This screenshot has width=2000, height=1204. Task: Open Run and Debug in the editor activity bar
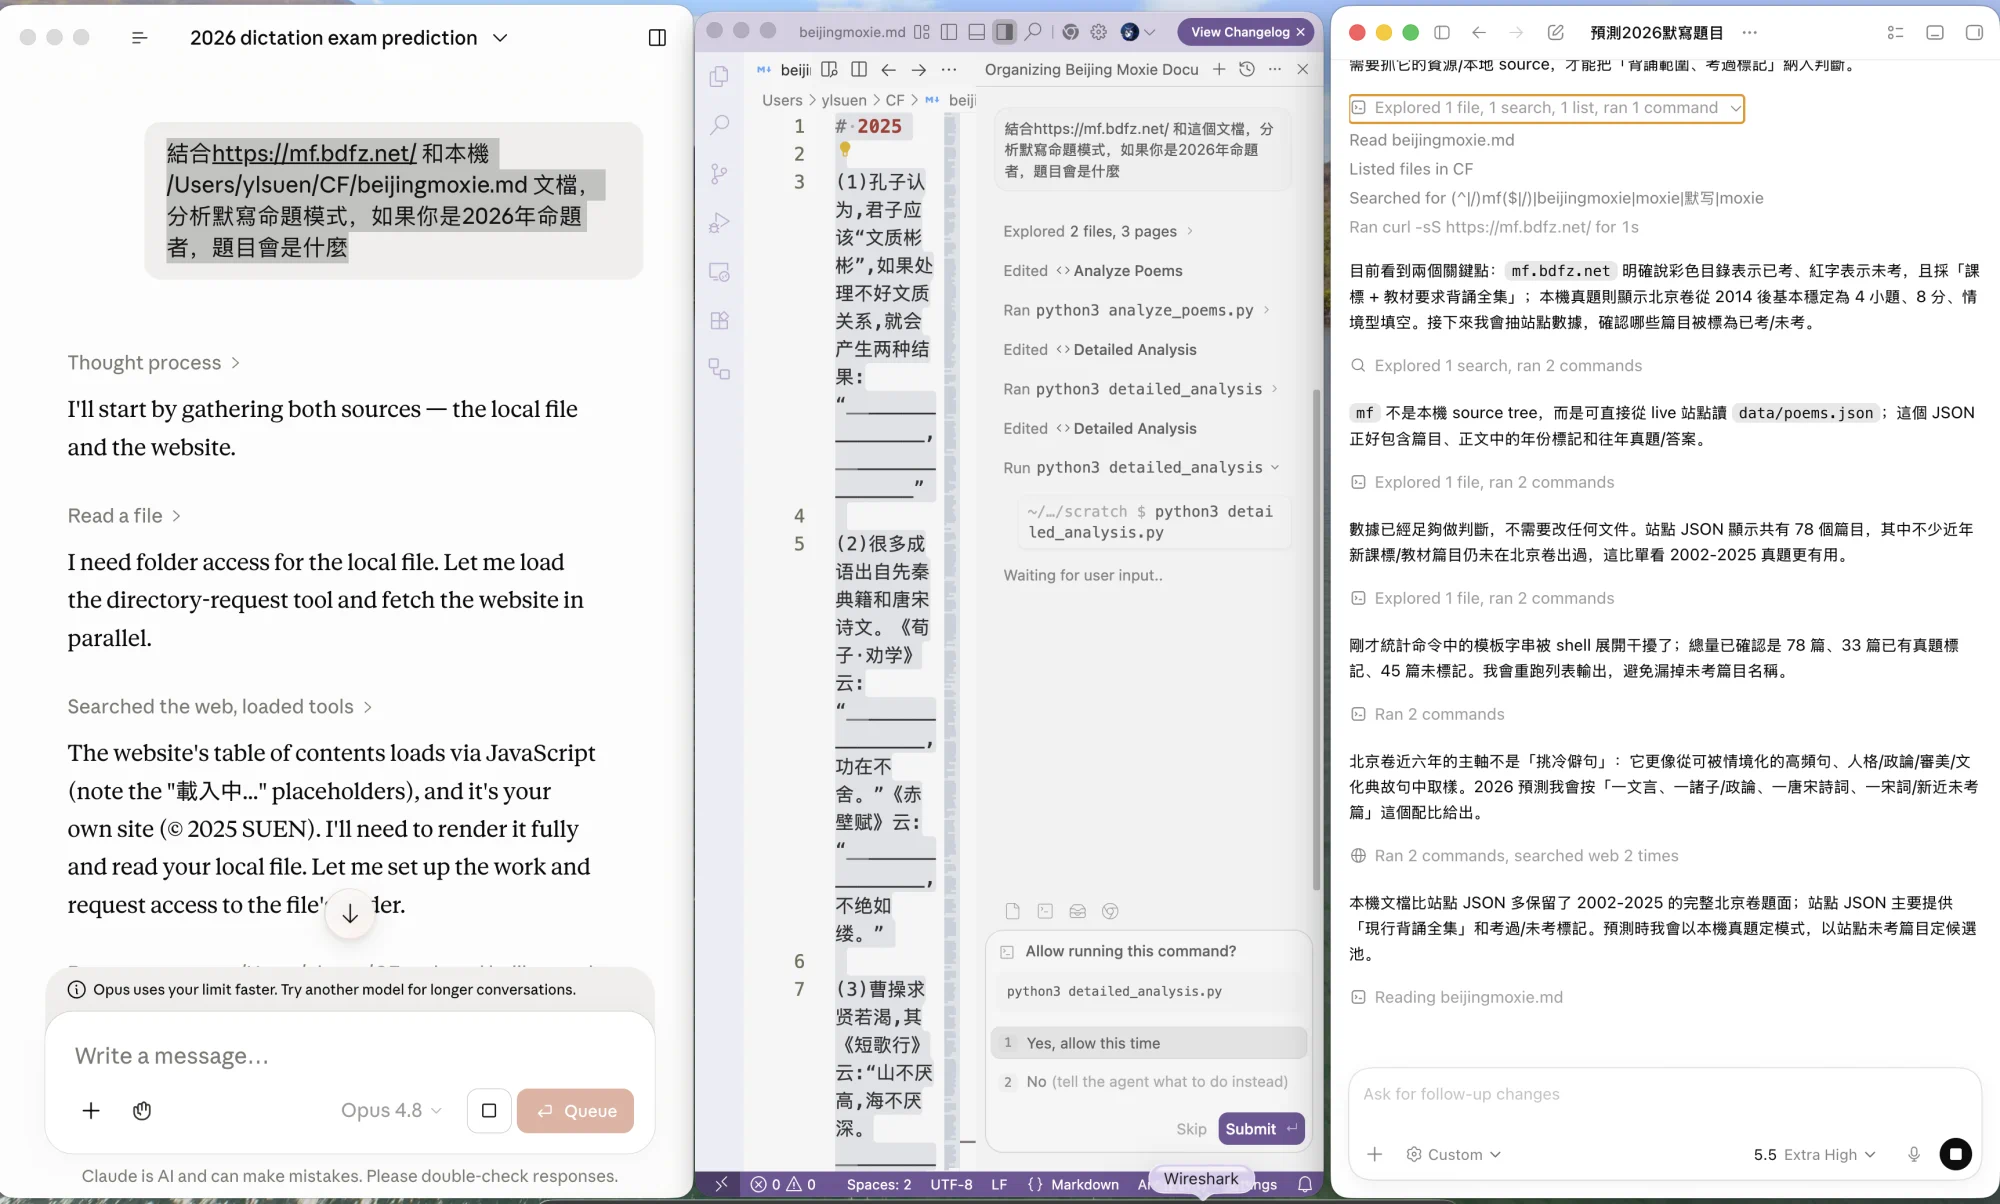coord(719,223)
